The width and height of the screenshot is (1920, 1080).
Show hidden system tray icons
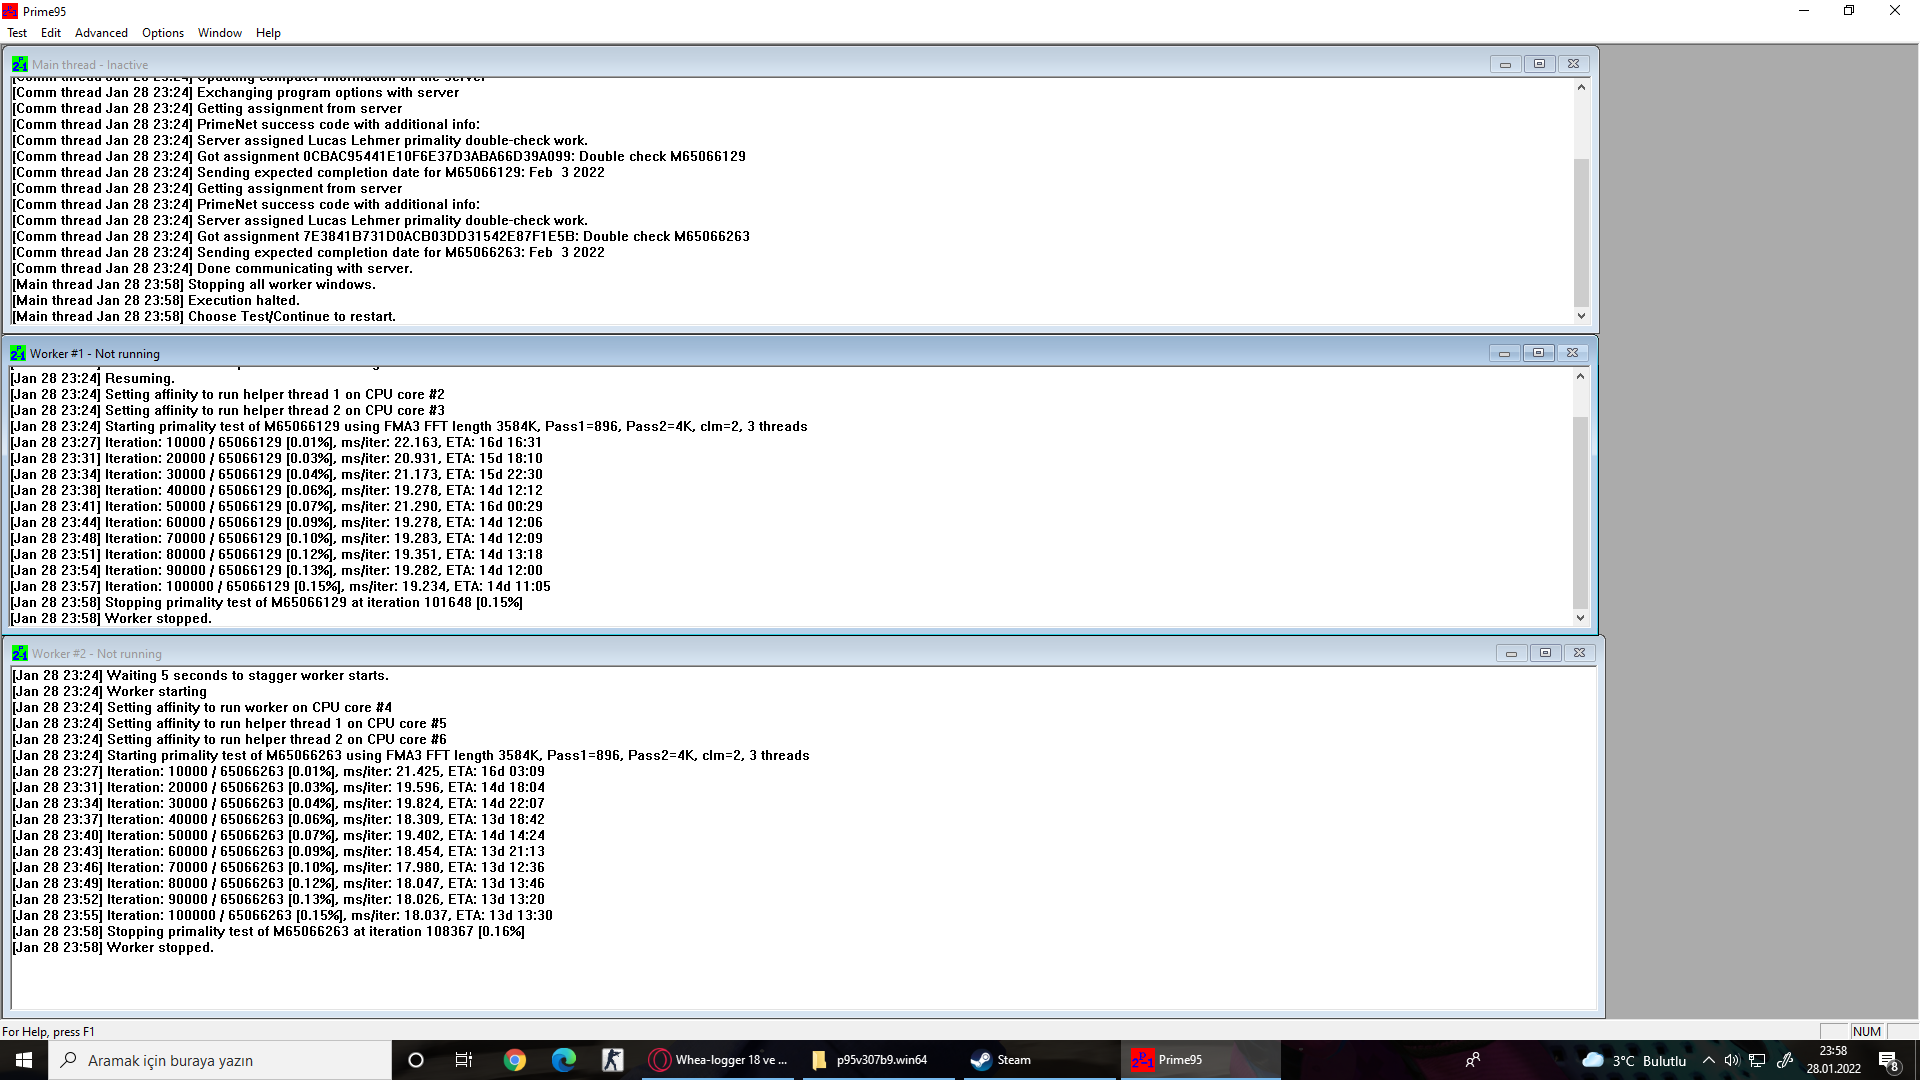pyautogui.click(x=1709, y=1061)
